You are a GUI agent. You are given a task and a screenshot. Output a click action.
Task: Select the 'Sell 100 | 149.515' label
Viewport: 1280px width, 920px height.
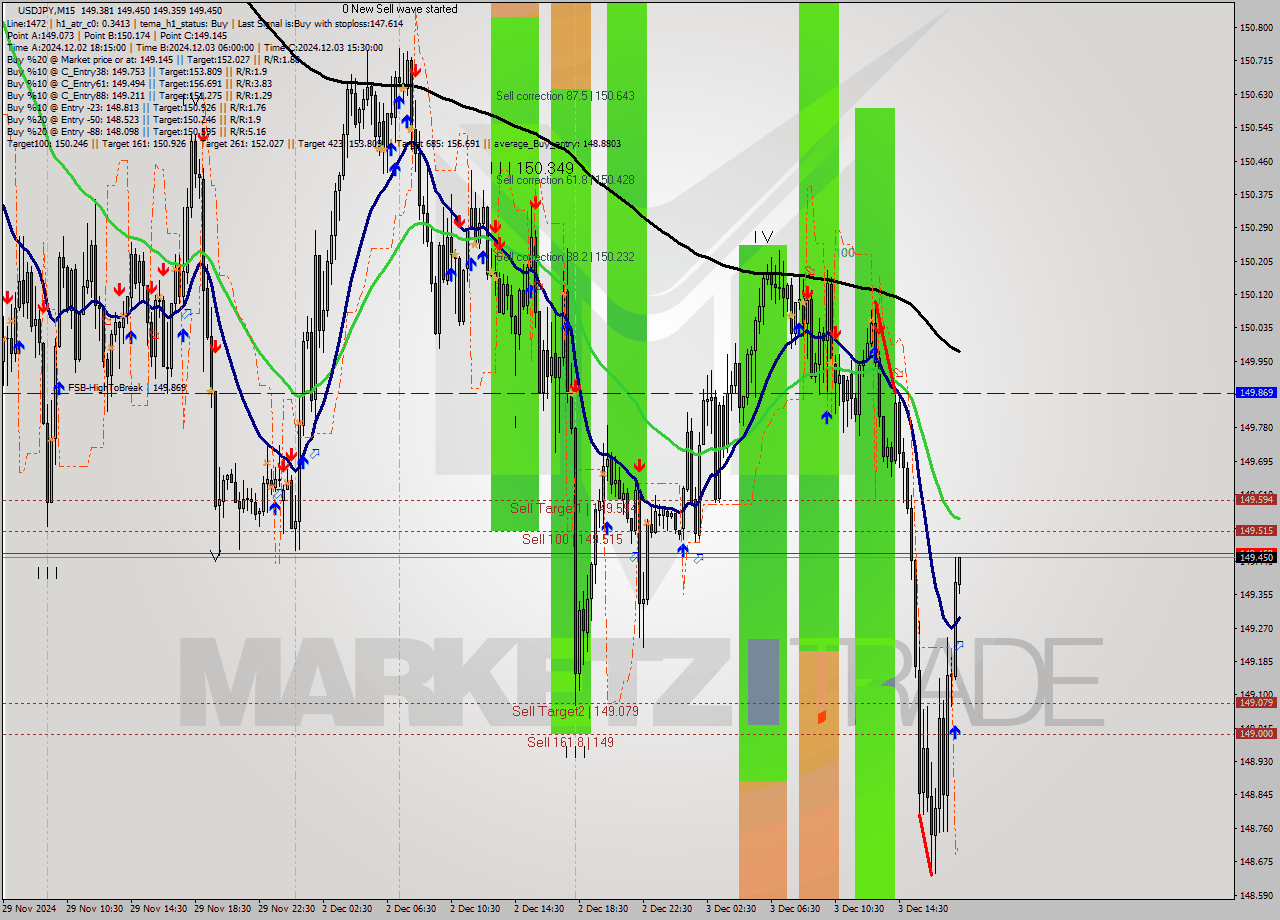[x=572, y=539]
